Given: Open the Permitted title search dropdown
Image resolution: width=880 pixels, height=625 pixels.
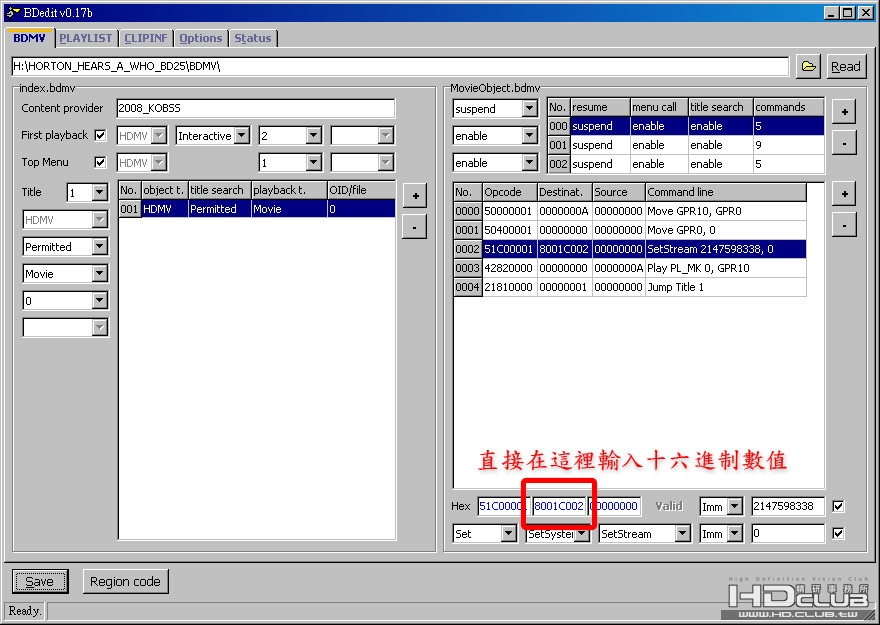Looking at the screenshot, I should 99,246.
